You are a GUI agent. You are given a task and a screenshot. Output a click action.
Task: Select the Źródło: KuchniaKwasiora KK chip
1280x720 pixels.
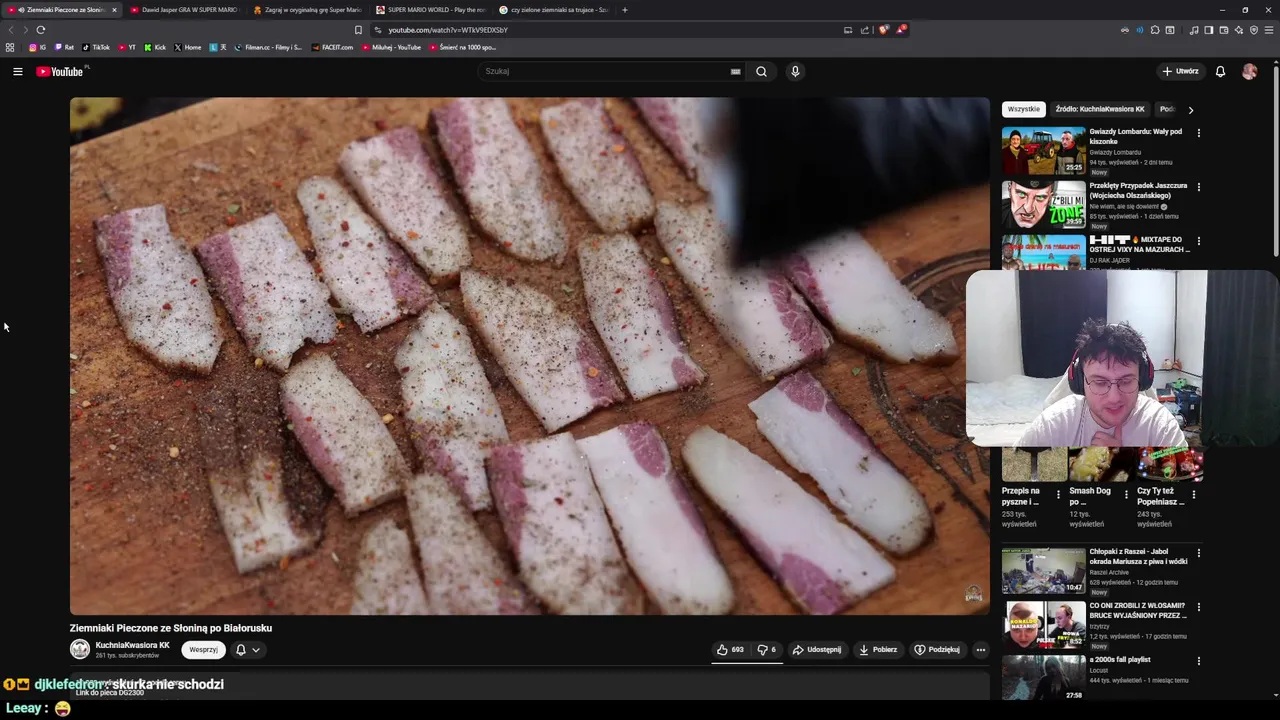[x=1100, y=109]
